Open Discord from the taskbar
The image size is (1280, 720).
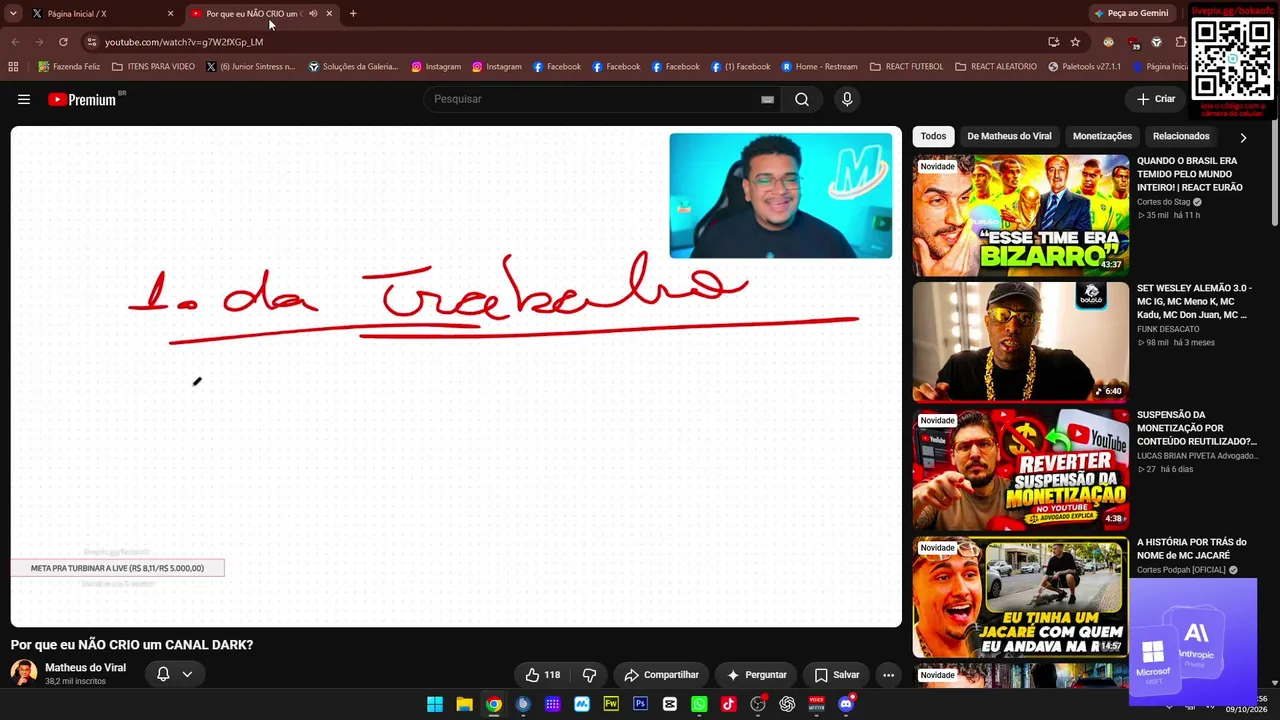click(x=846, y=704)
